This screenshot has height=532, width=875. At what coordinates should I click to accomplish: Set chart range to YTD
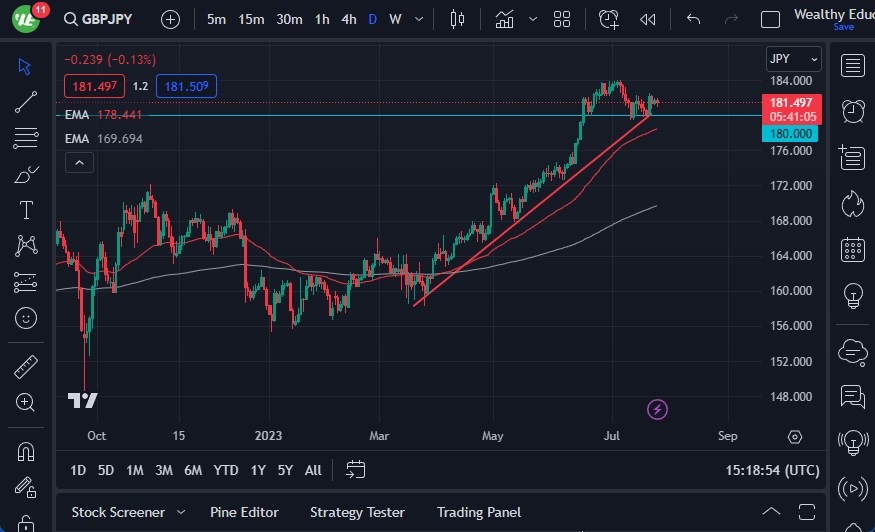click(226, 470)
